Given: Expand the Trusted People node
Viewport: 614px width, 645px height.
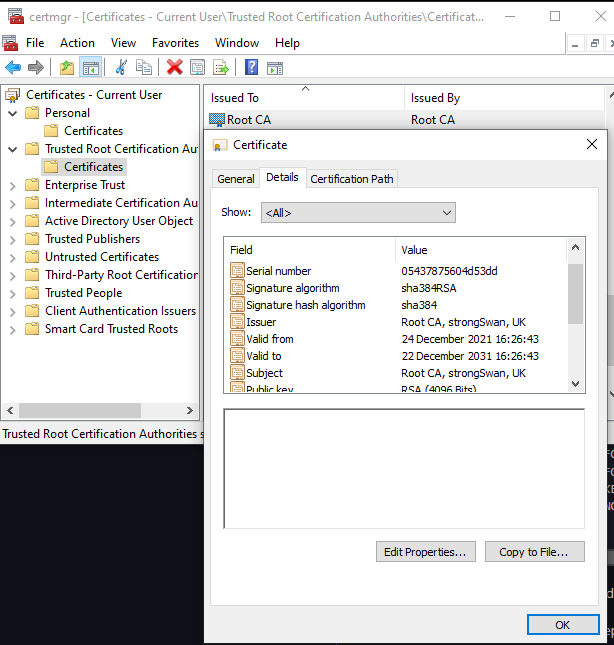Looking at the screenshot, I should [13, 294].
